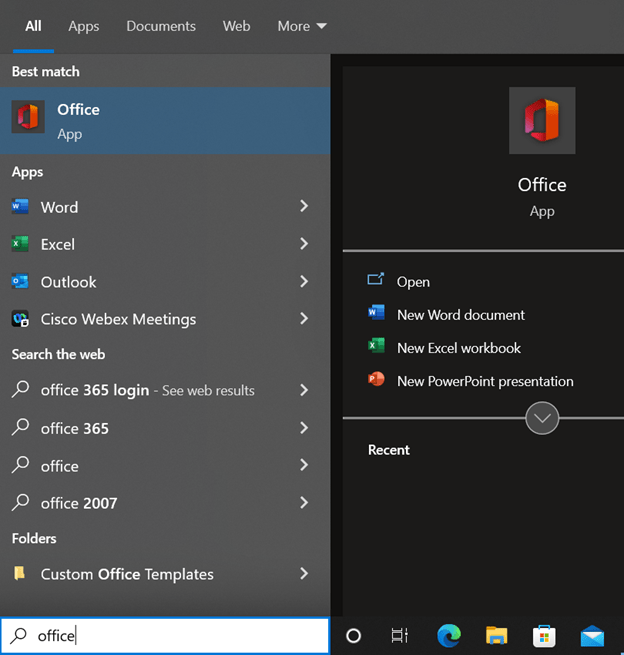
Task: Switch to the Documents tab
Action: tap(161, 26)
